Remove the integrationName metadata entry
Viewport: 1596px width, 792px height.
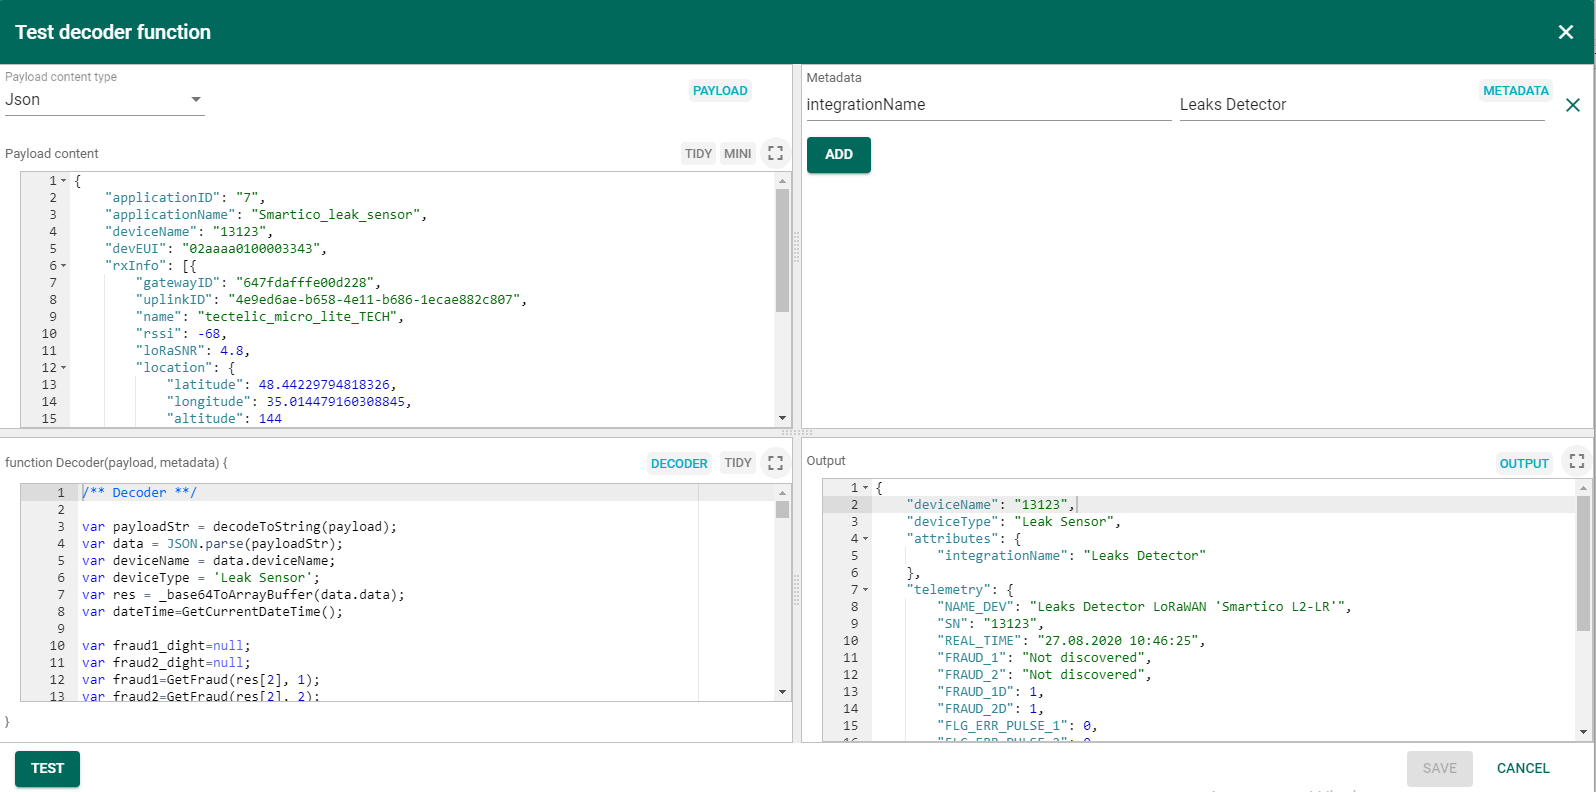(x=1573, y=105)
